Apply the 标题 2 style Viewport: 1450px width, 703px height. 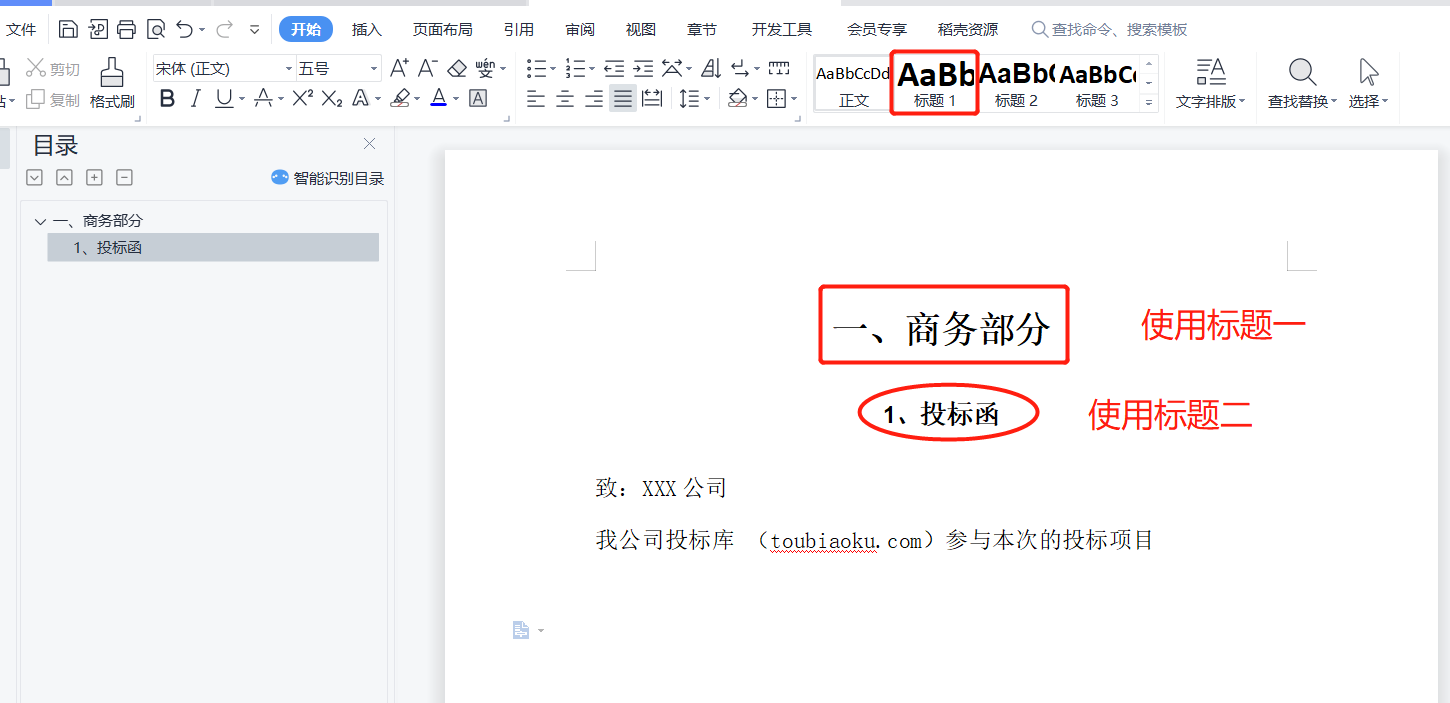point(1016,83)
